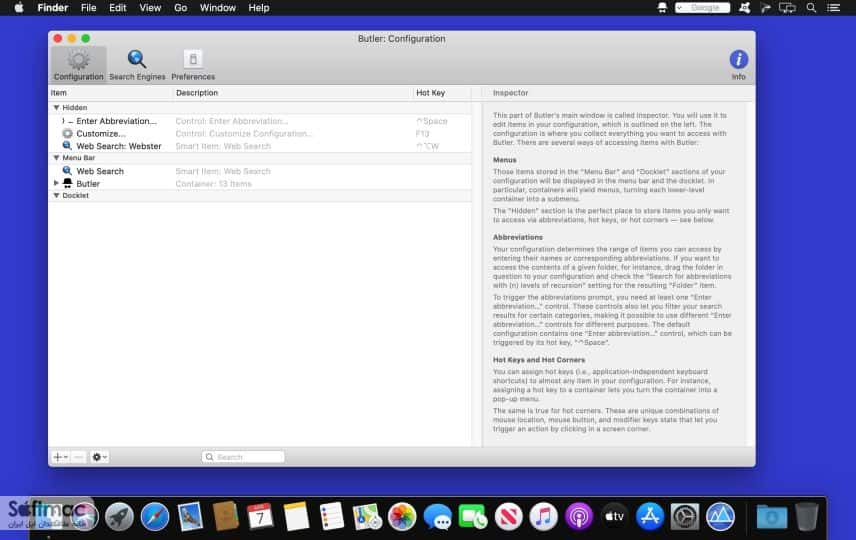Image resolution: width=856 pixels, height=540 pixels.
Task: Click the "Hot Keys and Hot Corners" heading
Action: pyautogui.click(x=539, y=360)
